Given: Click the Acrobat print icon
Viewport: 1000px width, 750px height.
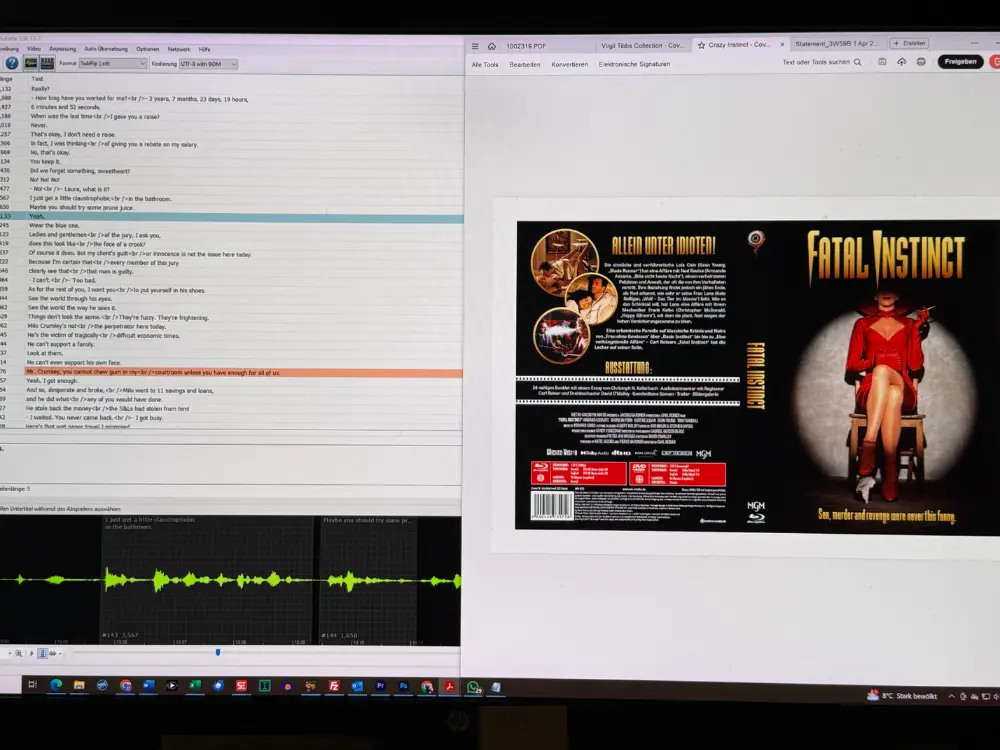Looking at the screenshot, I should 921,62.
